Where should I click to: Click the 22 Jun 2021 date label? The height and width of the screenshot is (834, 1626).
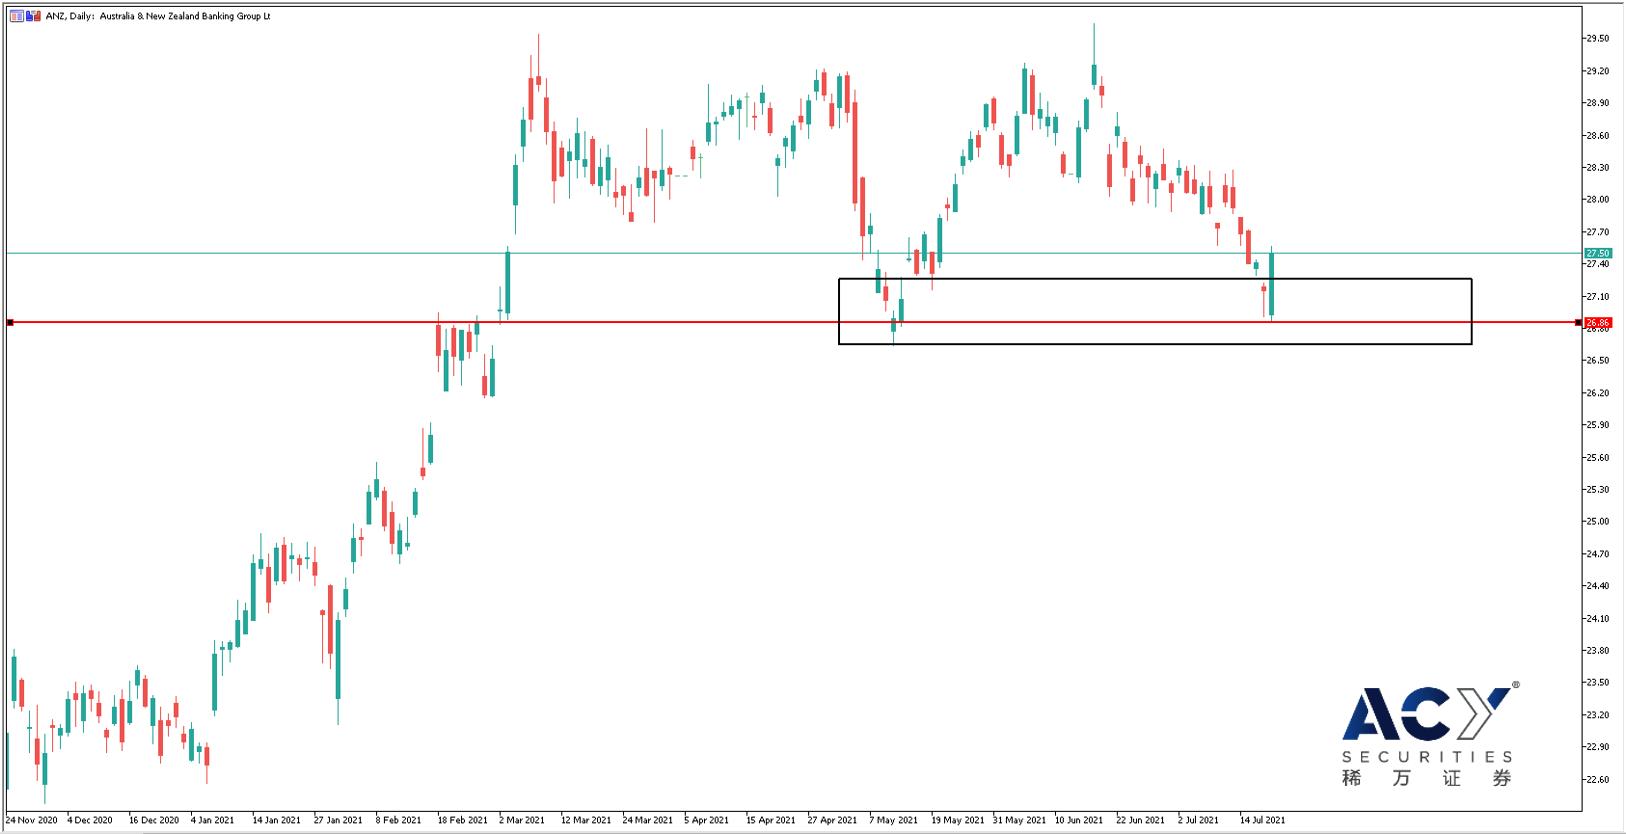click(1141, 820)
